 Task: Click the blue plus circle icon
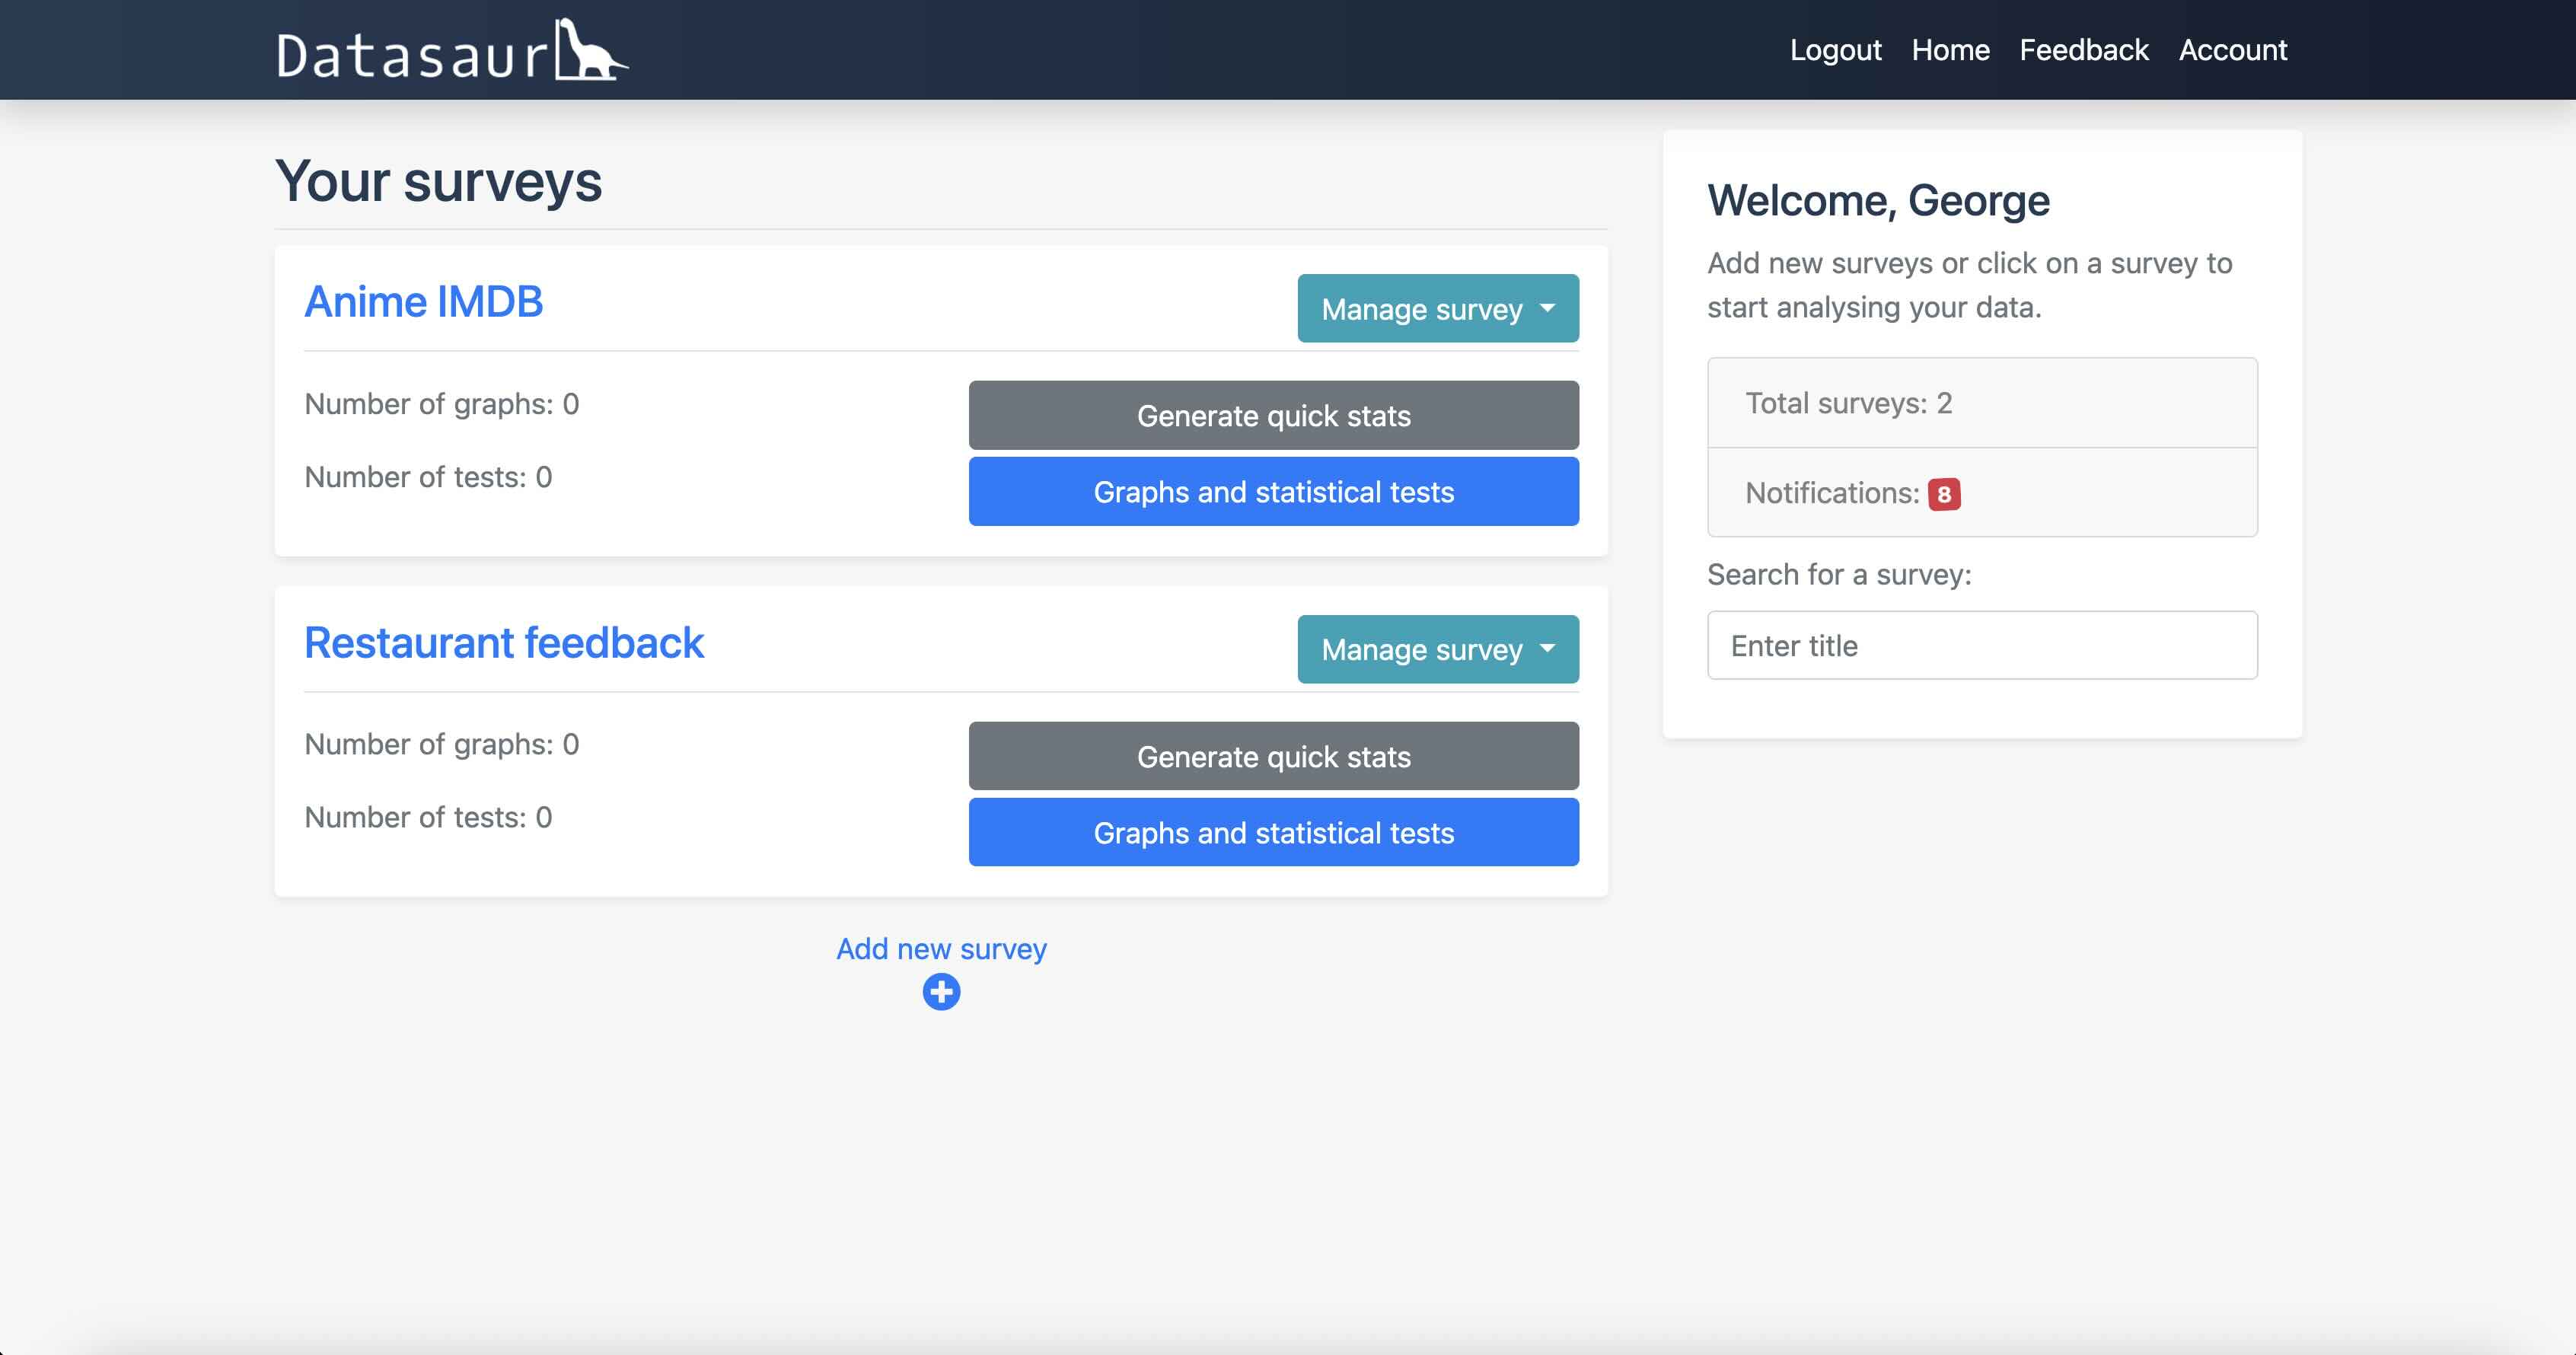coord(940,992)
